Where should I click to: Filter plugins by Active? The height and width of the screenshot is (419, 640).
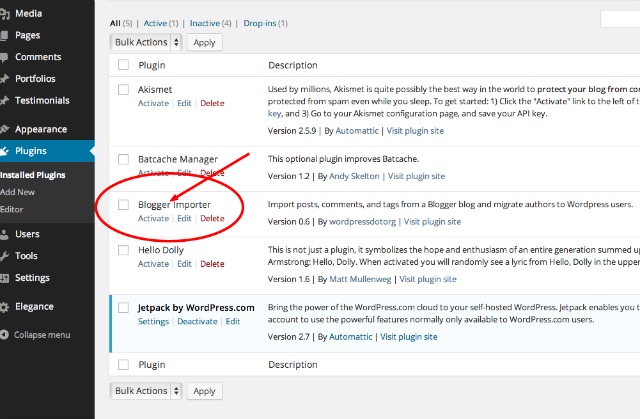155,23
